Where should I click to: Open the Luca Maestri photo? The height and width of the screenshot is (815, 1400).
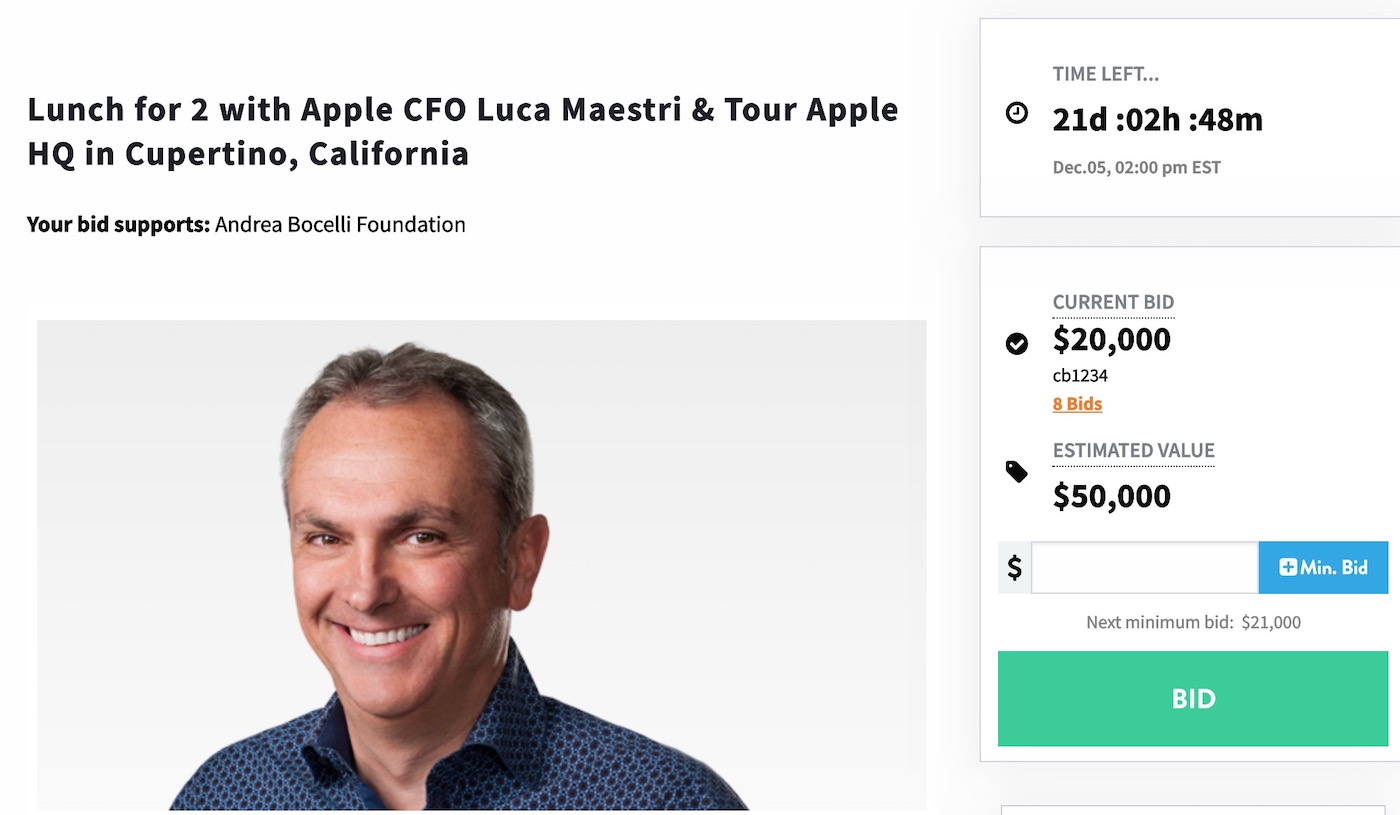pos(482,565)
